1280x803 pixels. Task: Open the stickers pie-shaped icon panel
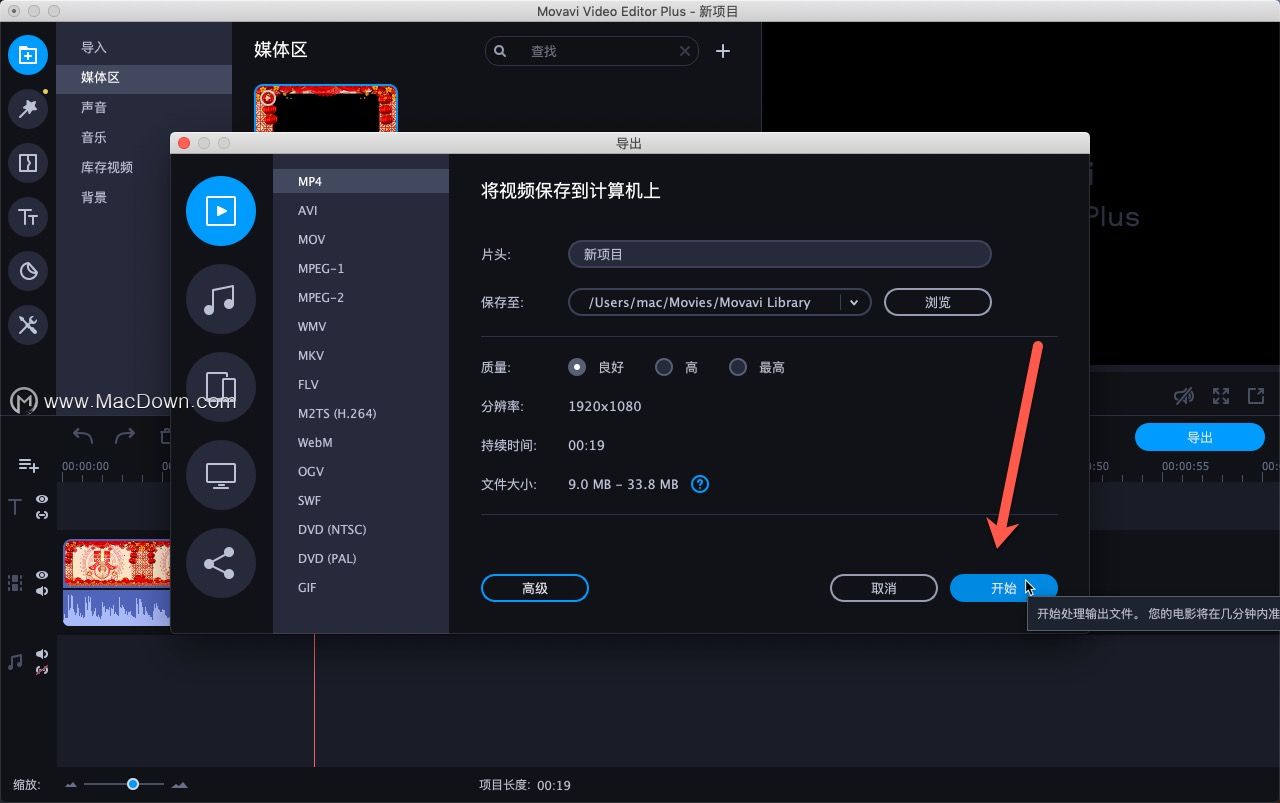point(28,270)
